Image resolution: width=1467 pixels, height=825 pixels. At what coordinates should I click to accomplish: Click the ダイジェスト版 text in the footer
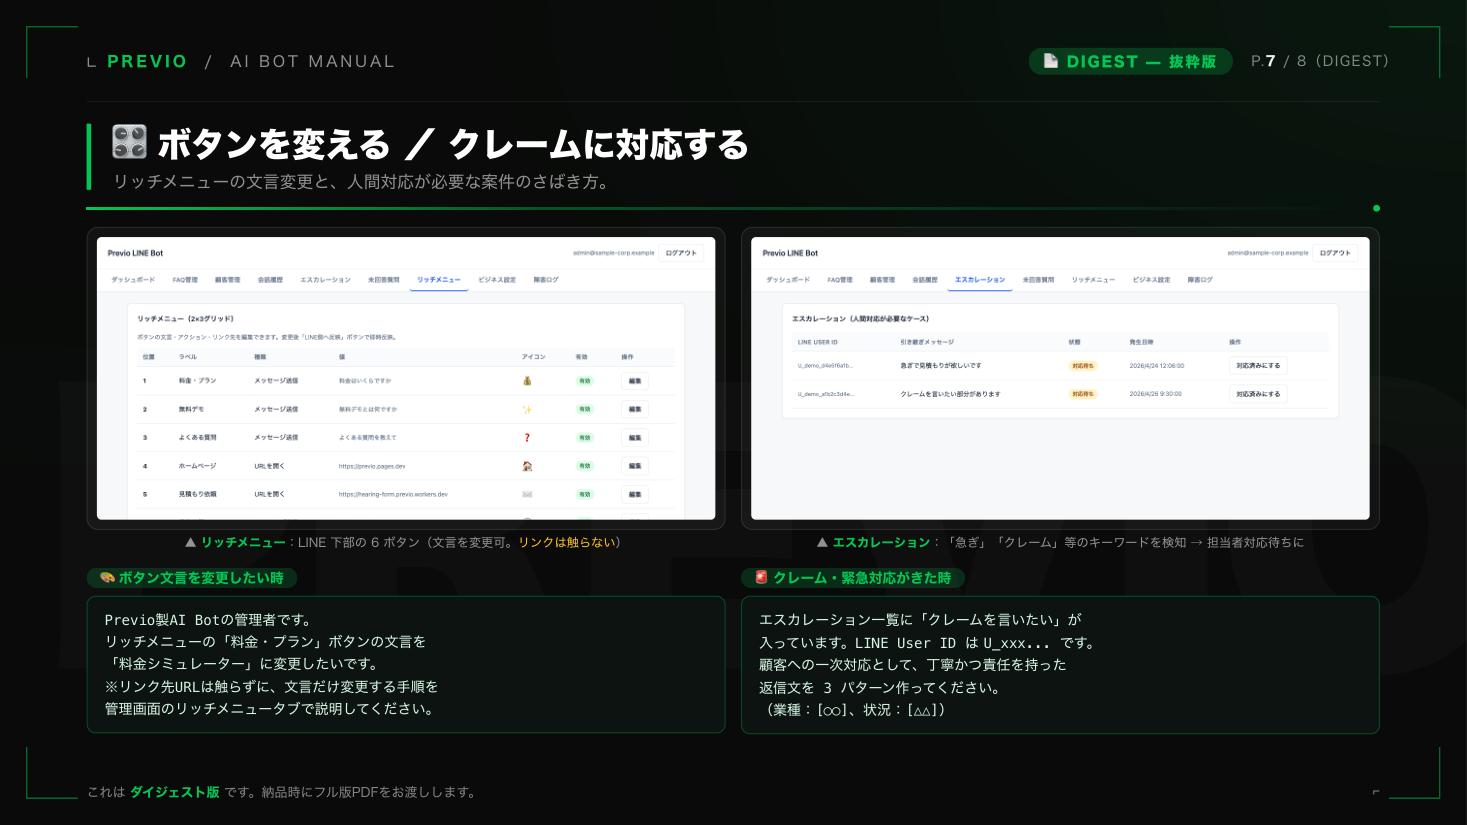pyautogui.click(x=175, y=792)
